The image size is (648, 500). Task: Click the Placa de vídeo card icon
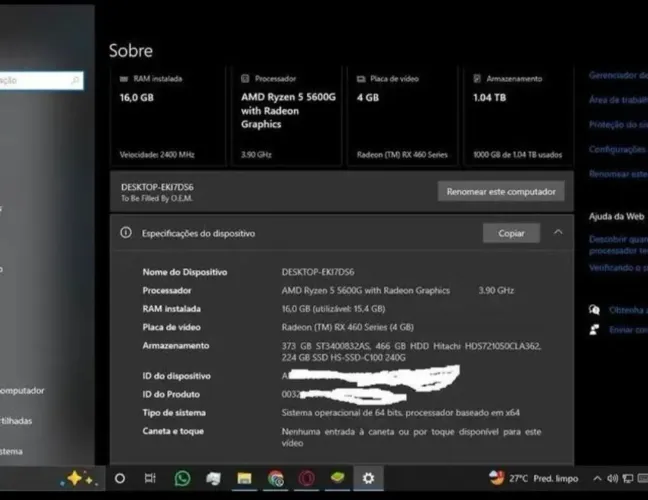pyautogui.click(x=361, y=79)
